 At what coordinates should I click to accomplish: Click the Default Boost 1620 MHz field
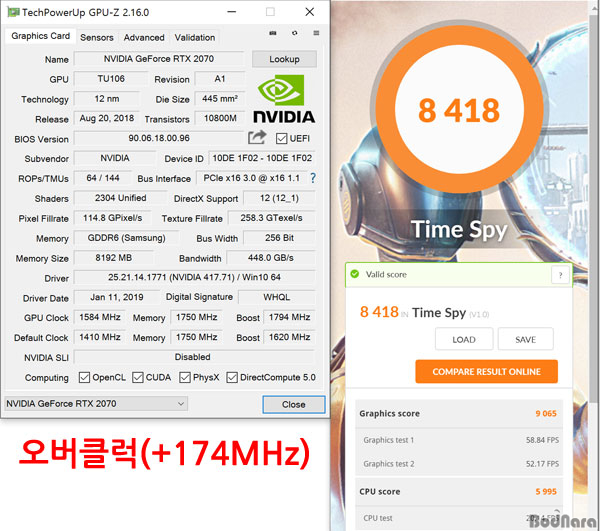(289, 337)
